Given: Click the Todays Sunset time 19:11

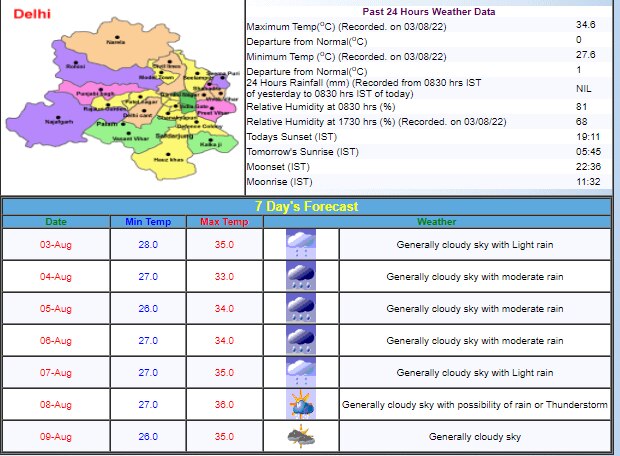Looking at the screenshot, I should point(588,137).
